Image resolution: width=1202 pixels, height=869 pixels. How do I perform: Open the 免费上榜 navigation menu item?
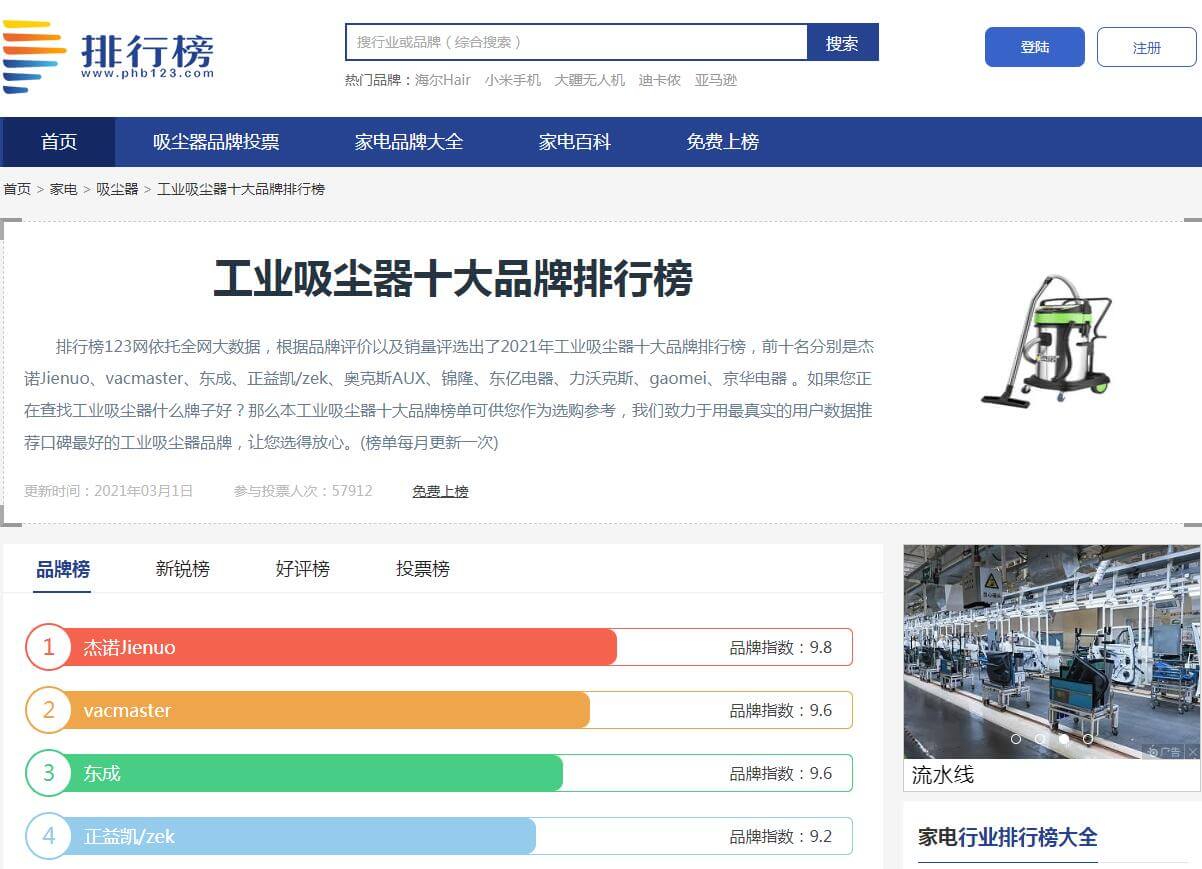(x=723, y=142)
